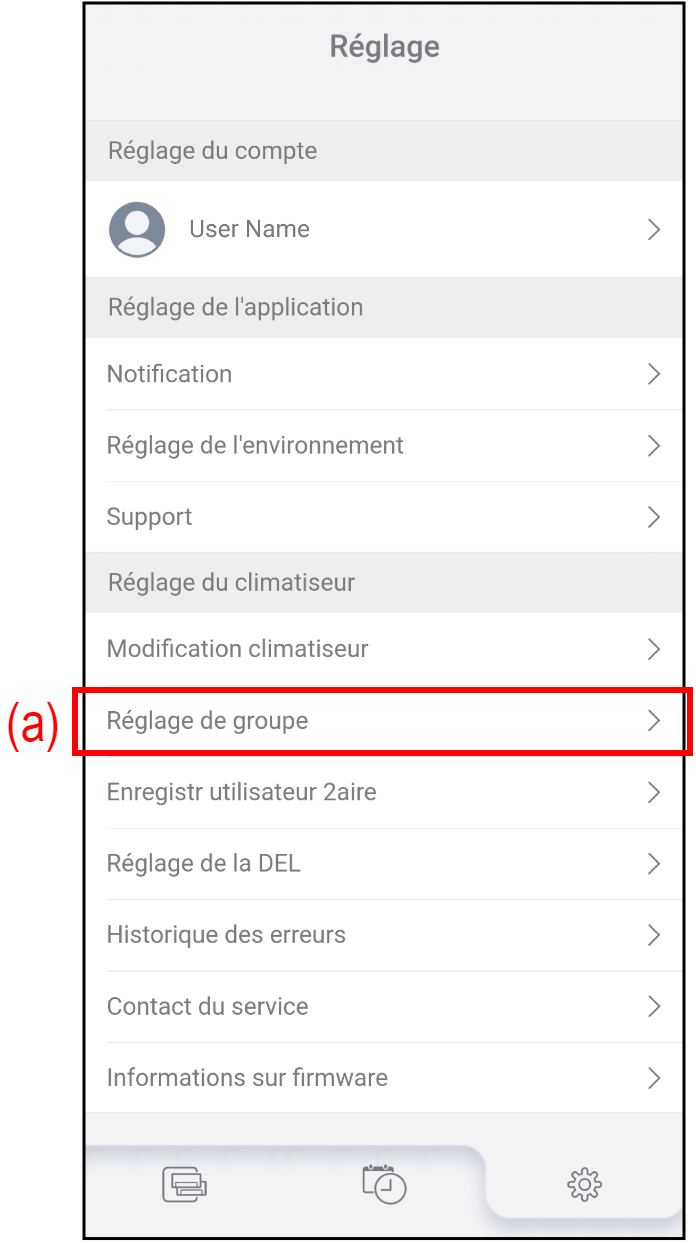Tap the chevron next to User Name
This screenshot has width=696, height=1243.
click(x=654, y=229)
